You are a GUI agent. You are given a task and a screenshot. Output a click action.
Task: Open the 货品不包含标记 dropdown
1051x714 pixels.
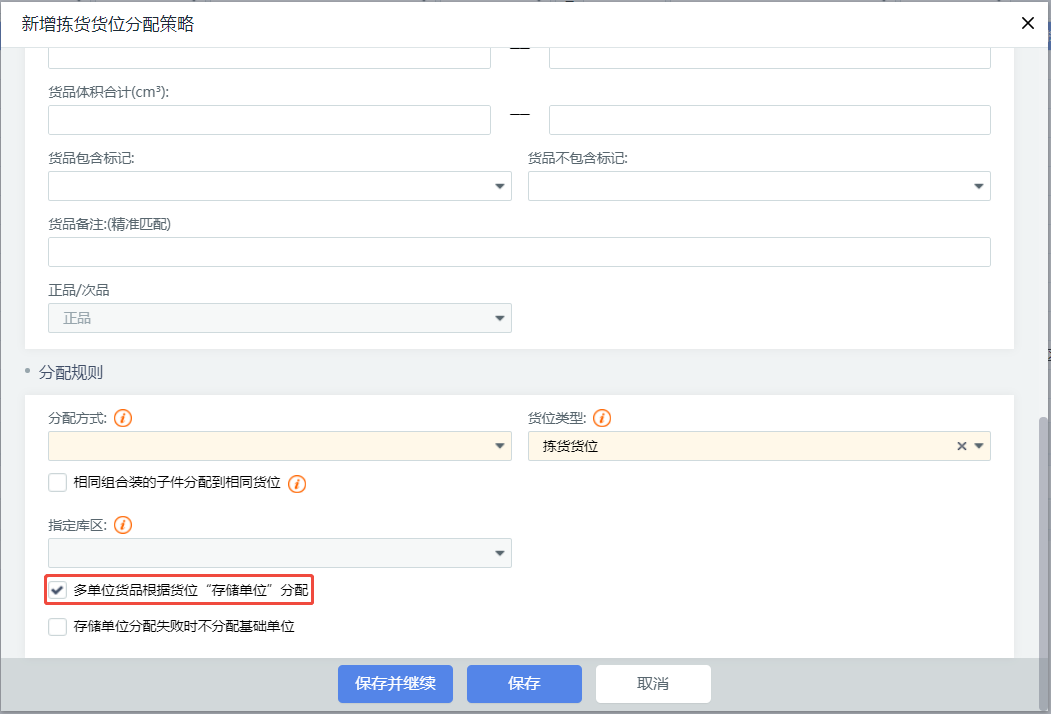click(759, 186)
